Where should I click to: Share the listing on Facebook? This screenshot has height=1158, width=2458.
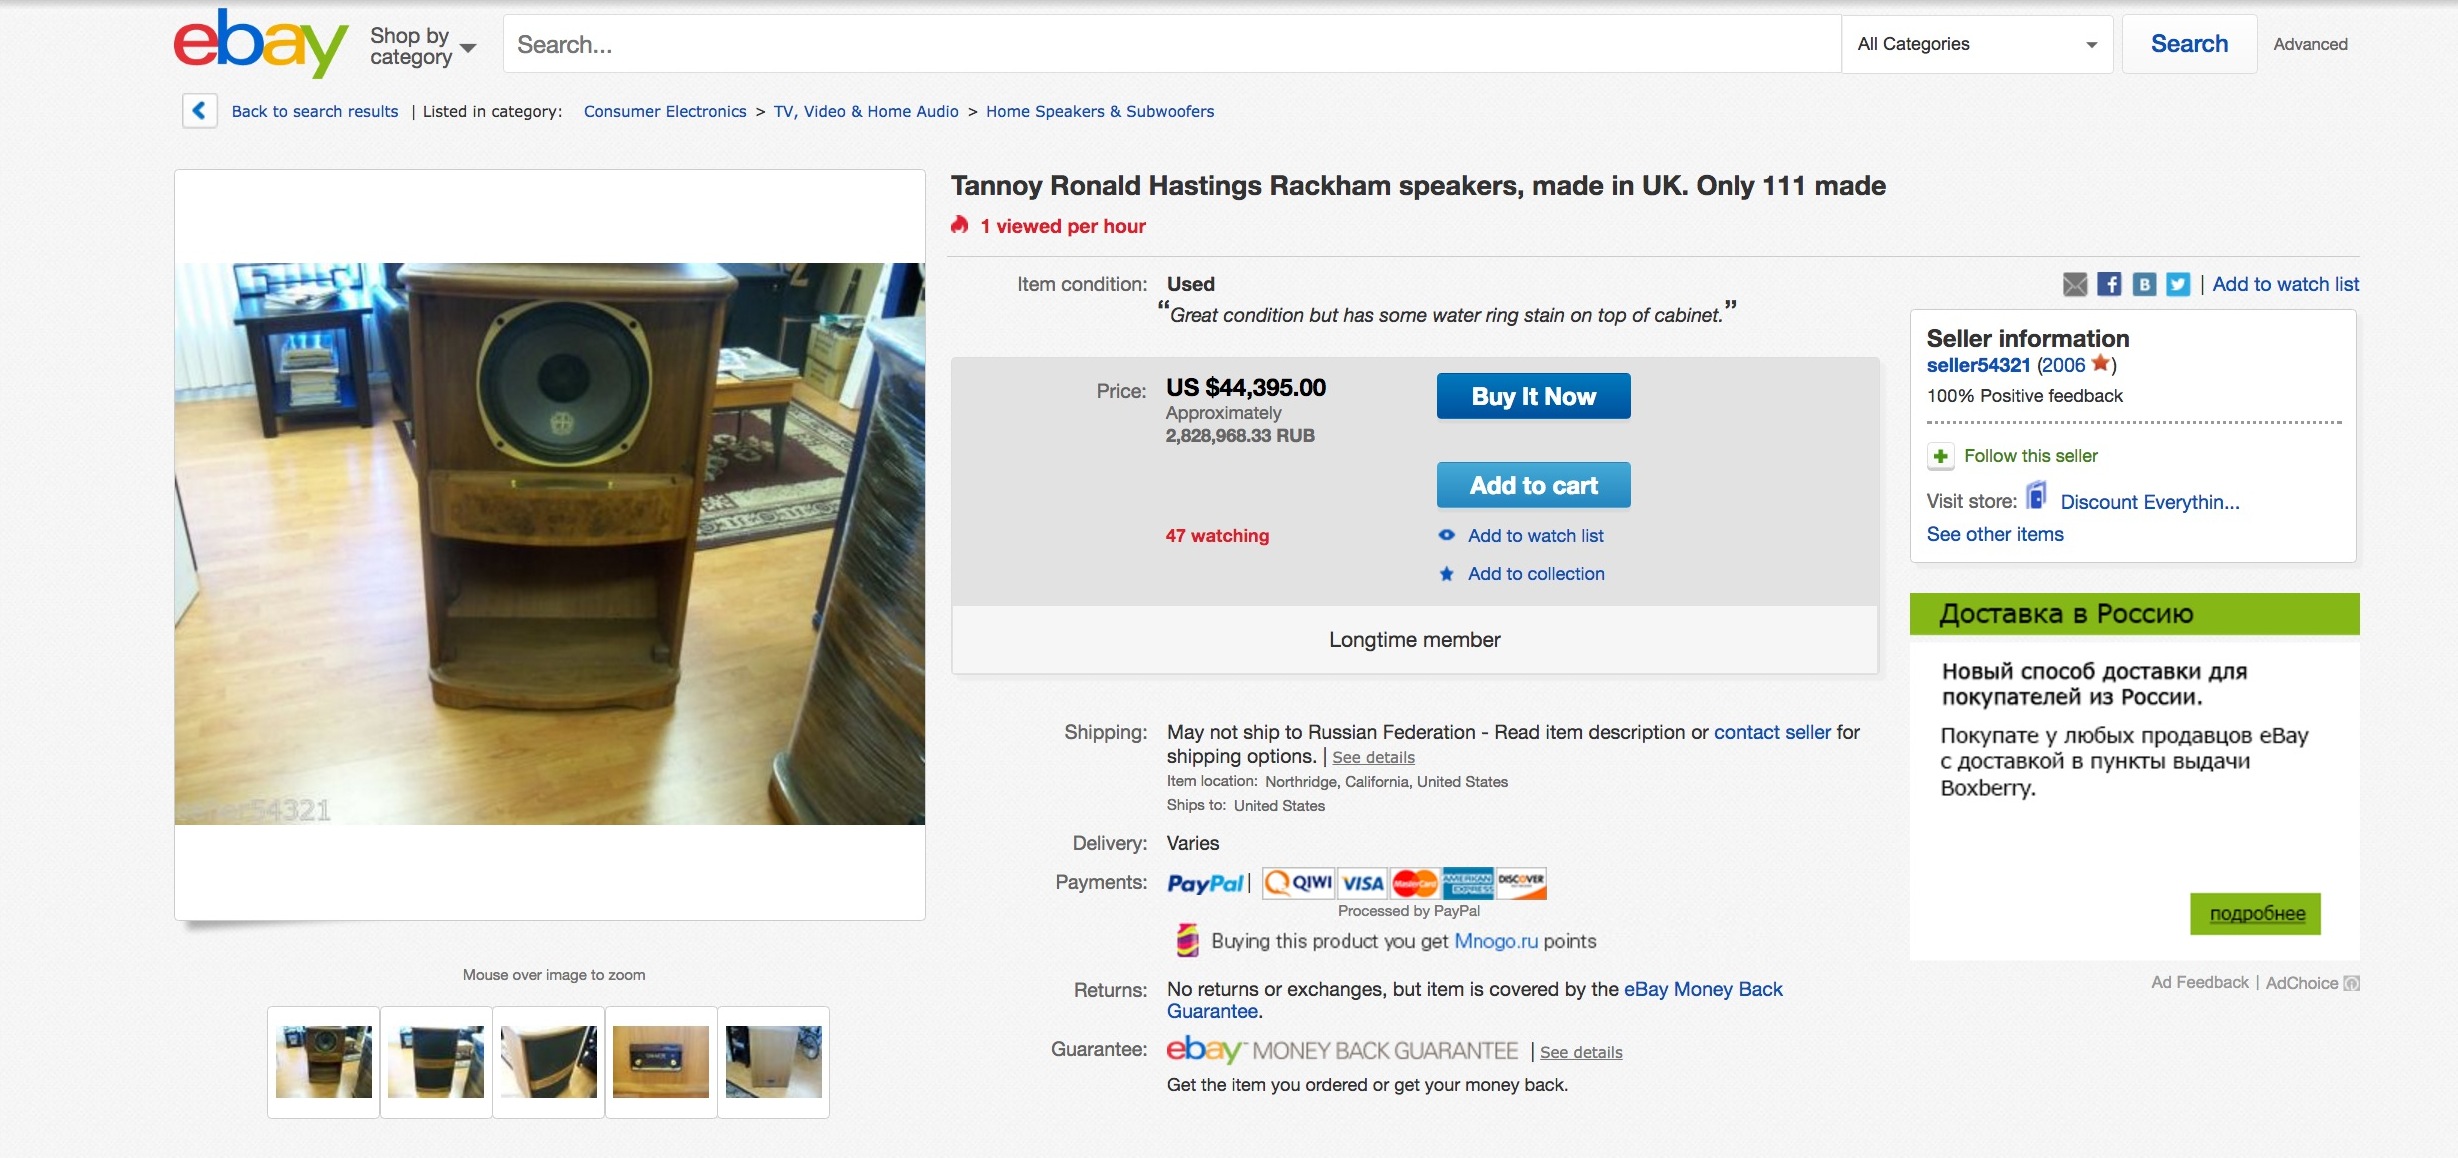(2109, 284)
